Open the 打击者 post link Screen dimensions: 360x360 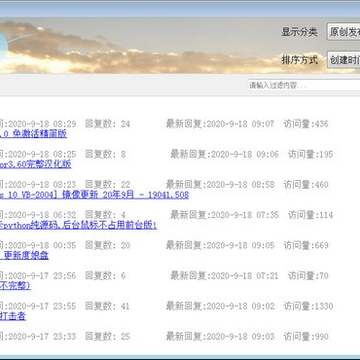point(13,316)
